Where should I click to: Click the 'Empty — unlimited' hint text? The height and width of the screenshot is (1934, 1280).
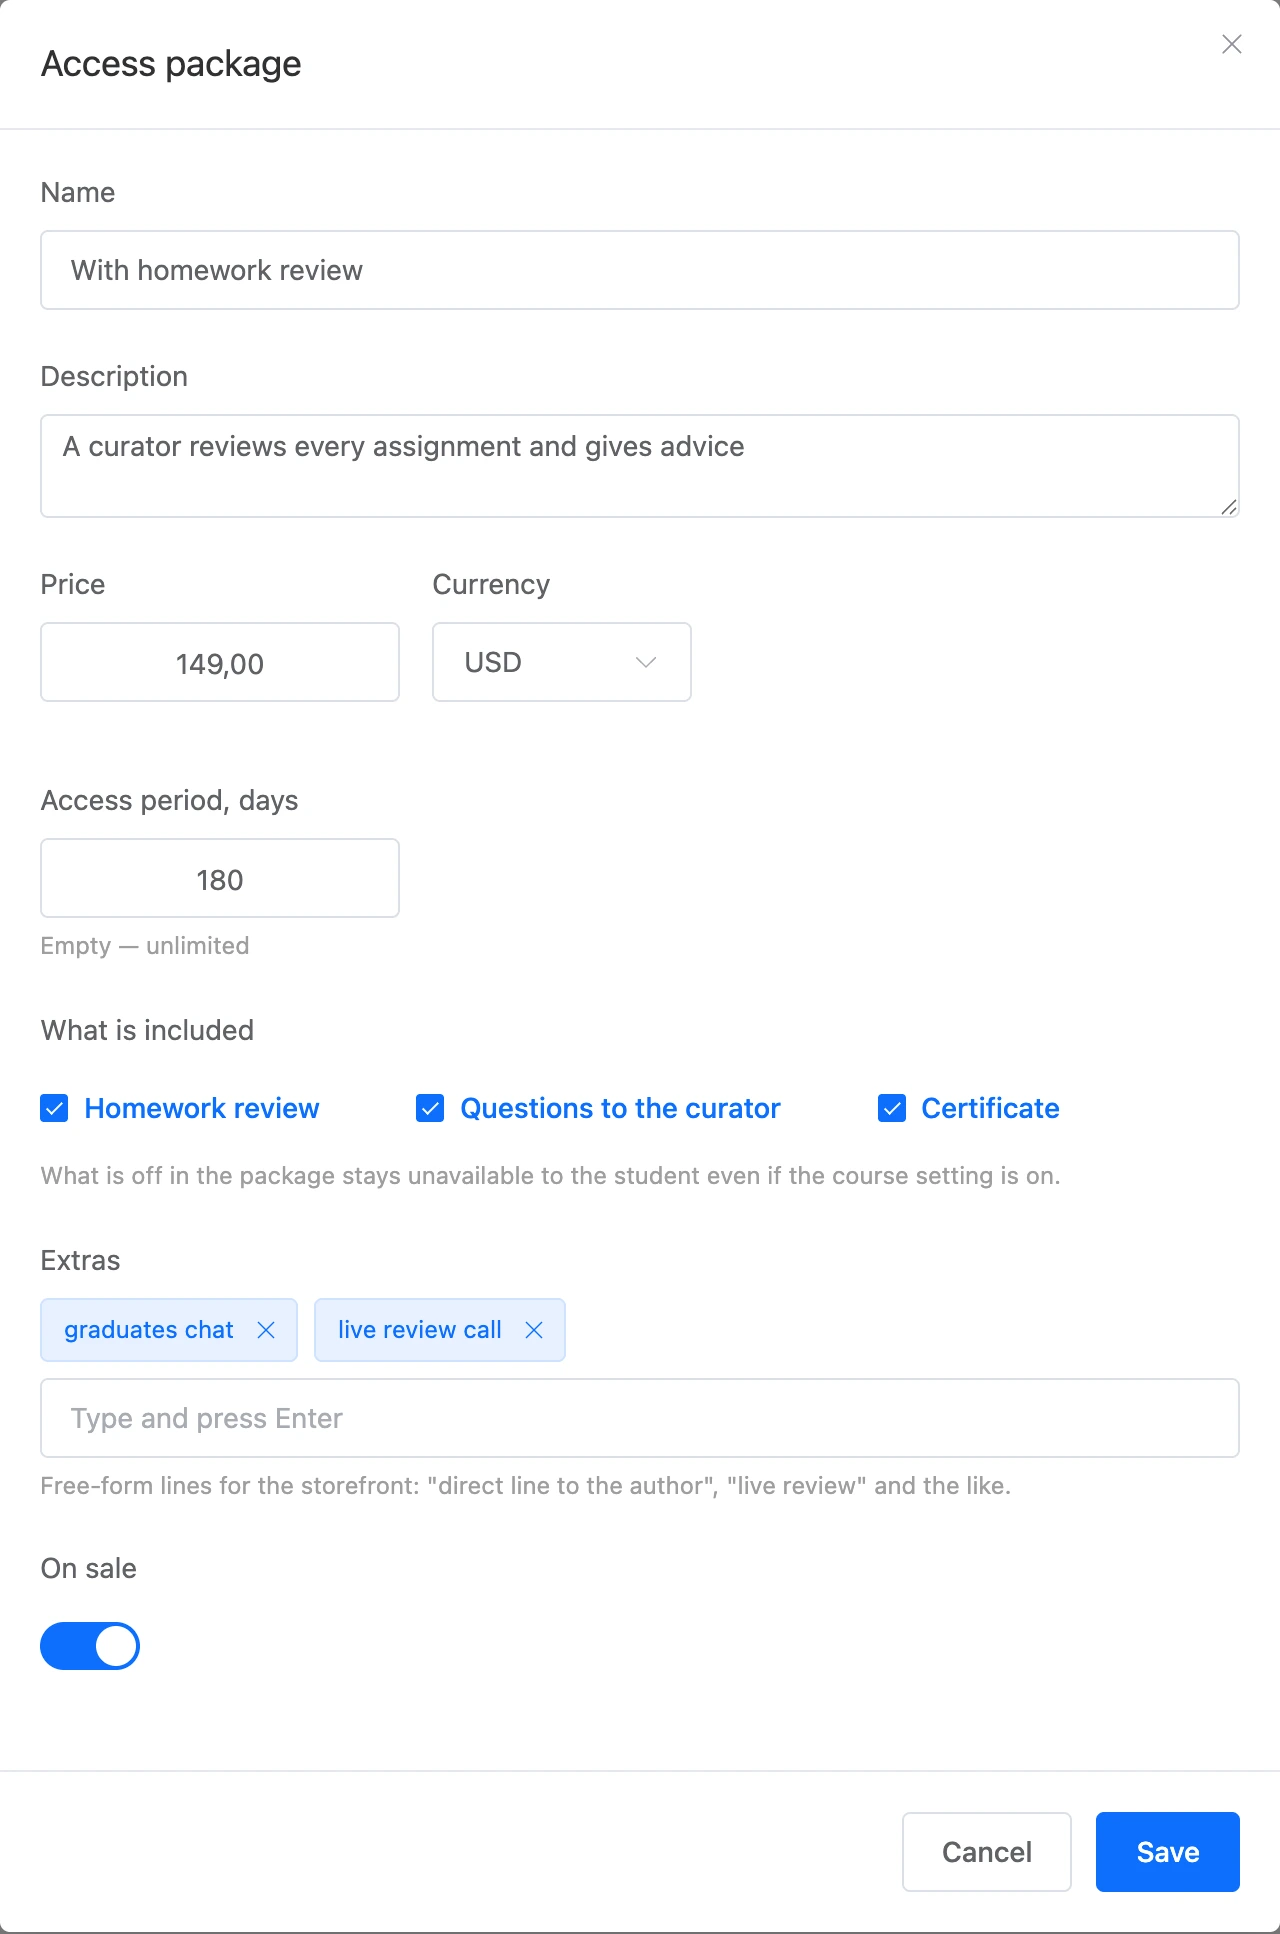coord(145,946)
